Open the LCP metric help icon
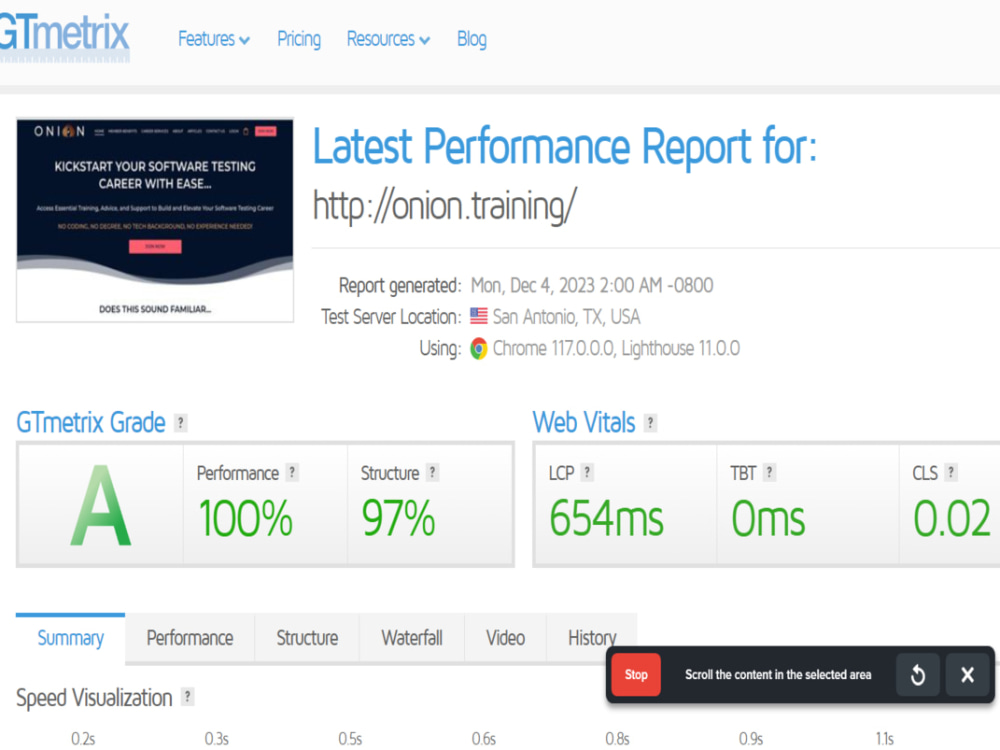The width and height of the screenshot is (1000, 750). (590, 471)
